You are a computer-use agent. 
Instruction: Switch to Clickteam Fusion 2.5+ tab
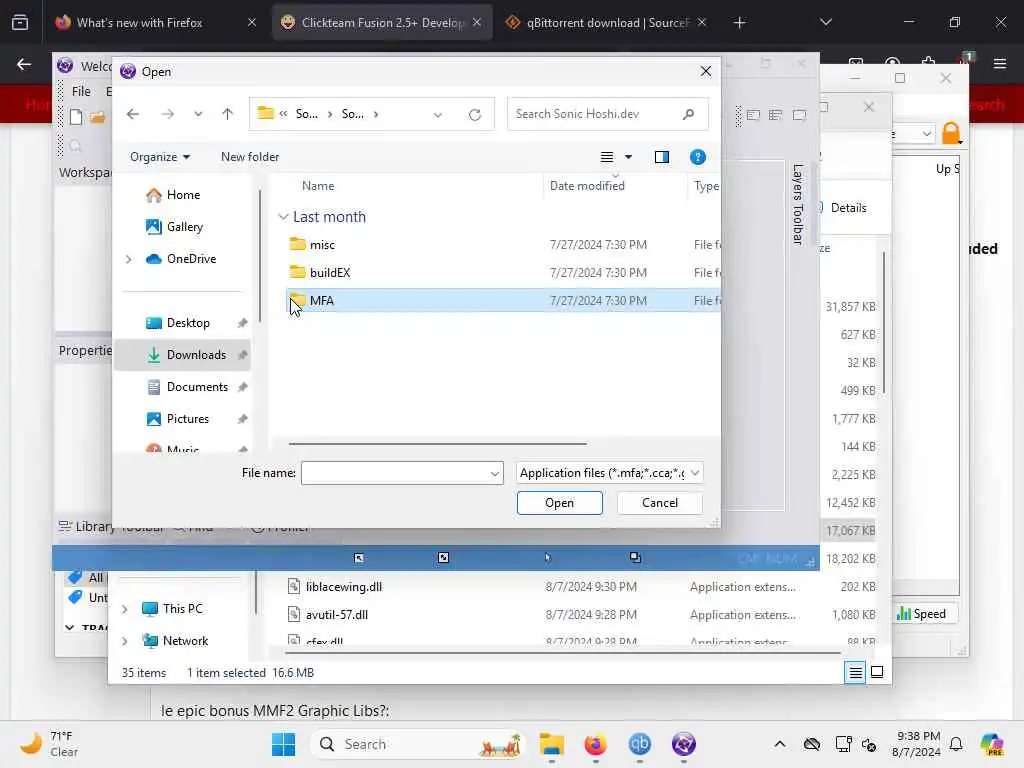381,23
